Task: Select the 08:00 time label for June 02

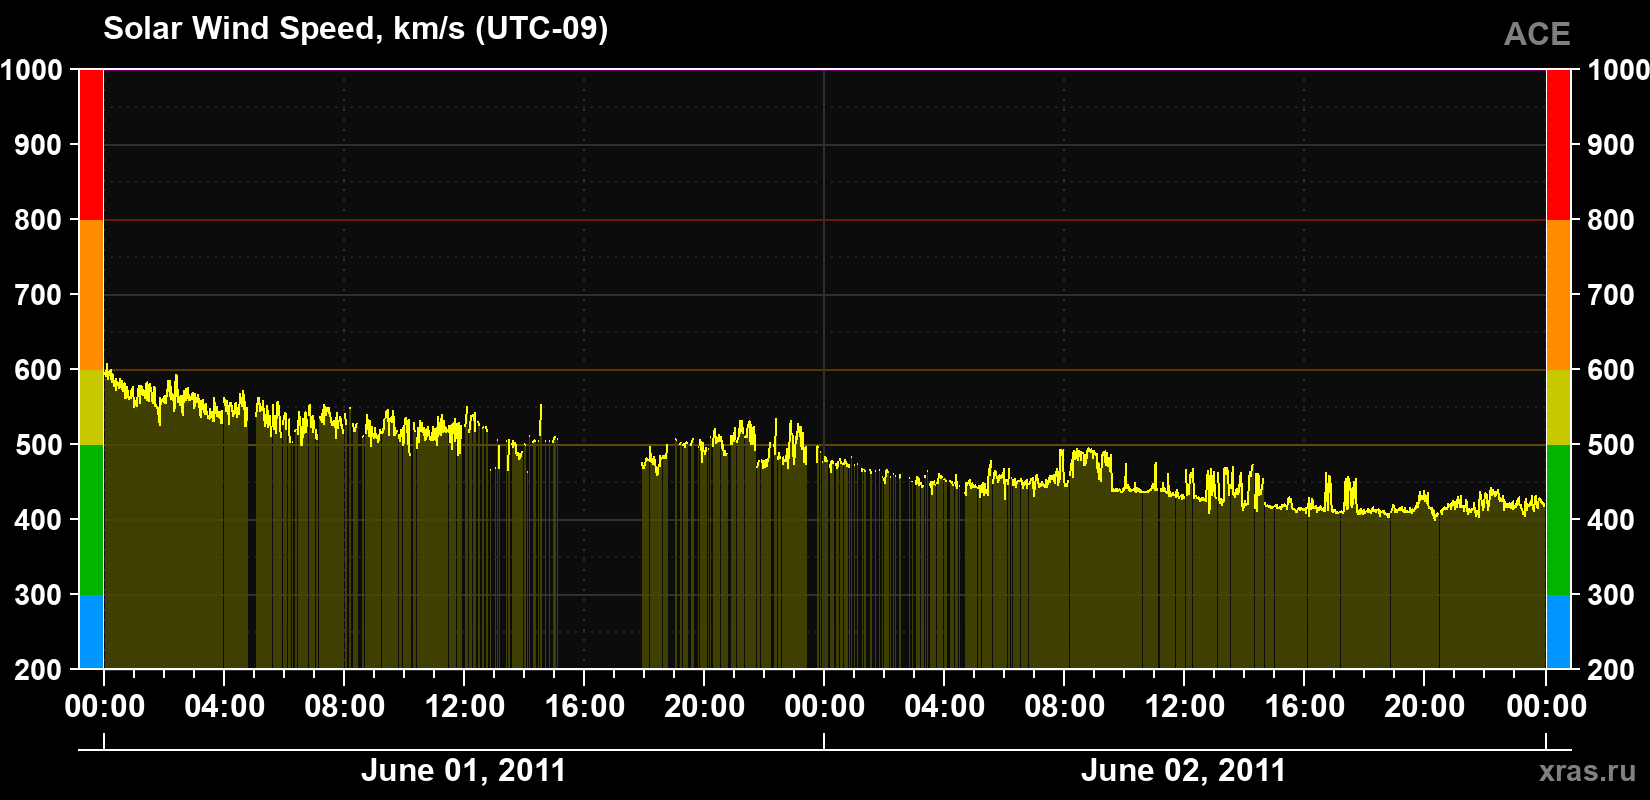Action: pyautogui.click(x=1065, y=707)
